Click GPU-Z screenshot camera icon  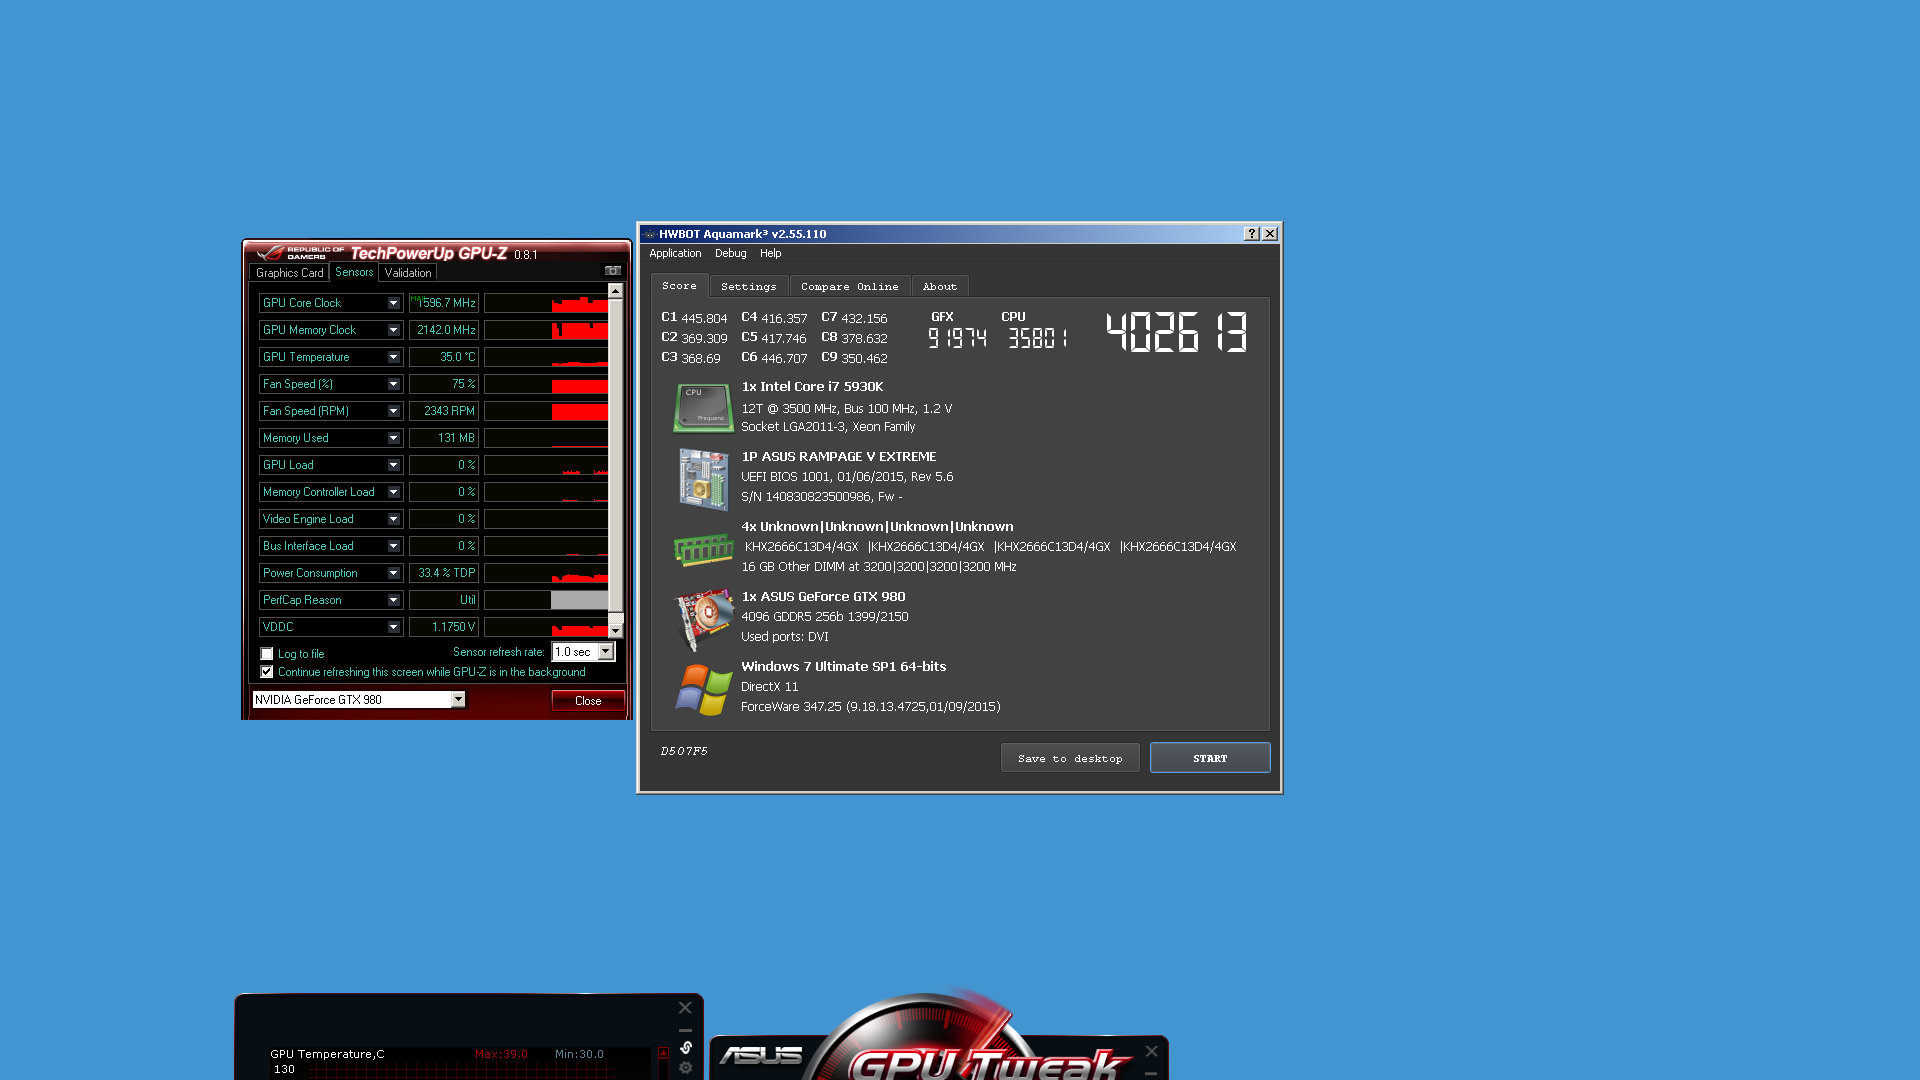pos(612,271)
